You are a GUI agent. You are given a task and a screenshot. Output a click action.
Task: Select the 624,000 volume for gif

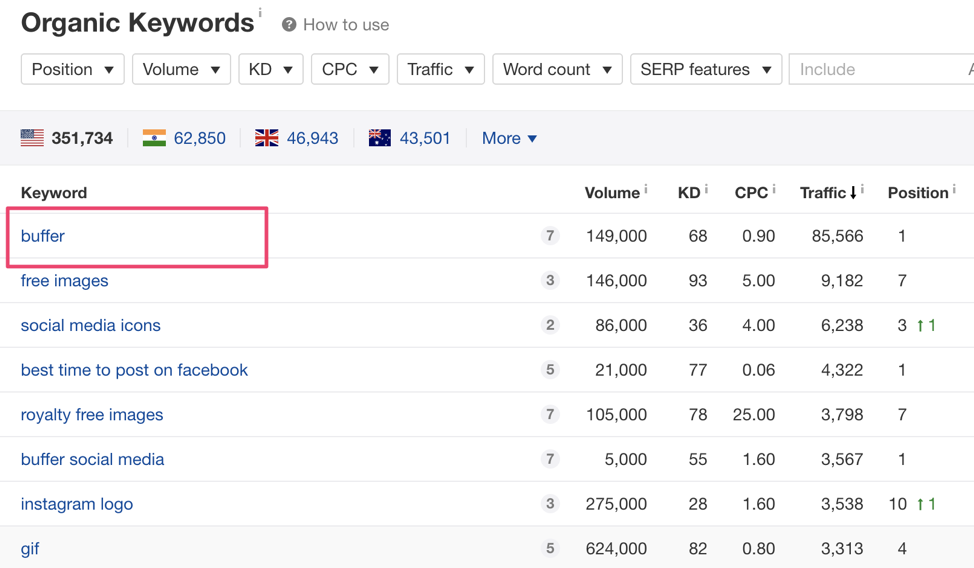[616, 549]
